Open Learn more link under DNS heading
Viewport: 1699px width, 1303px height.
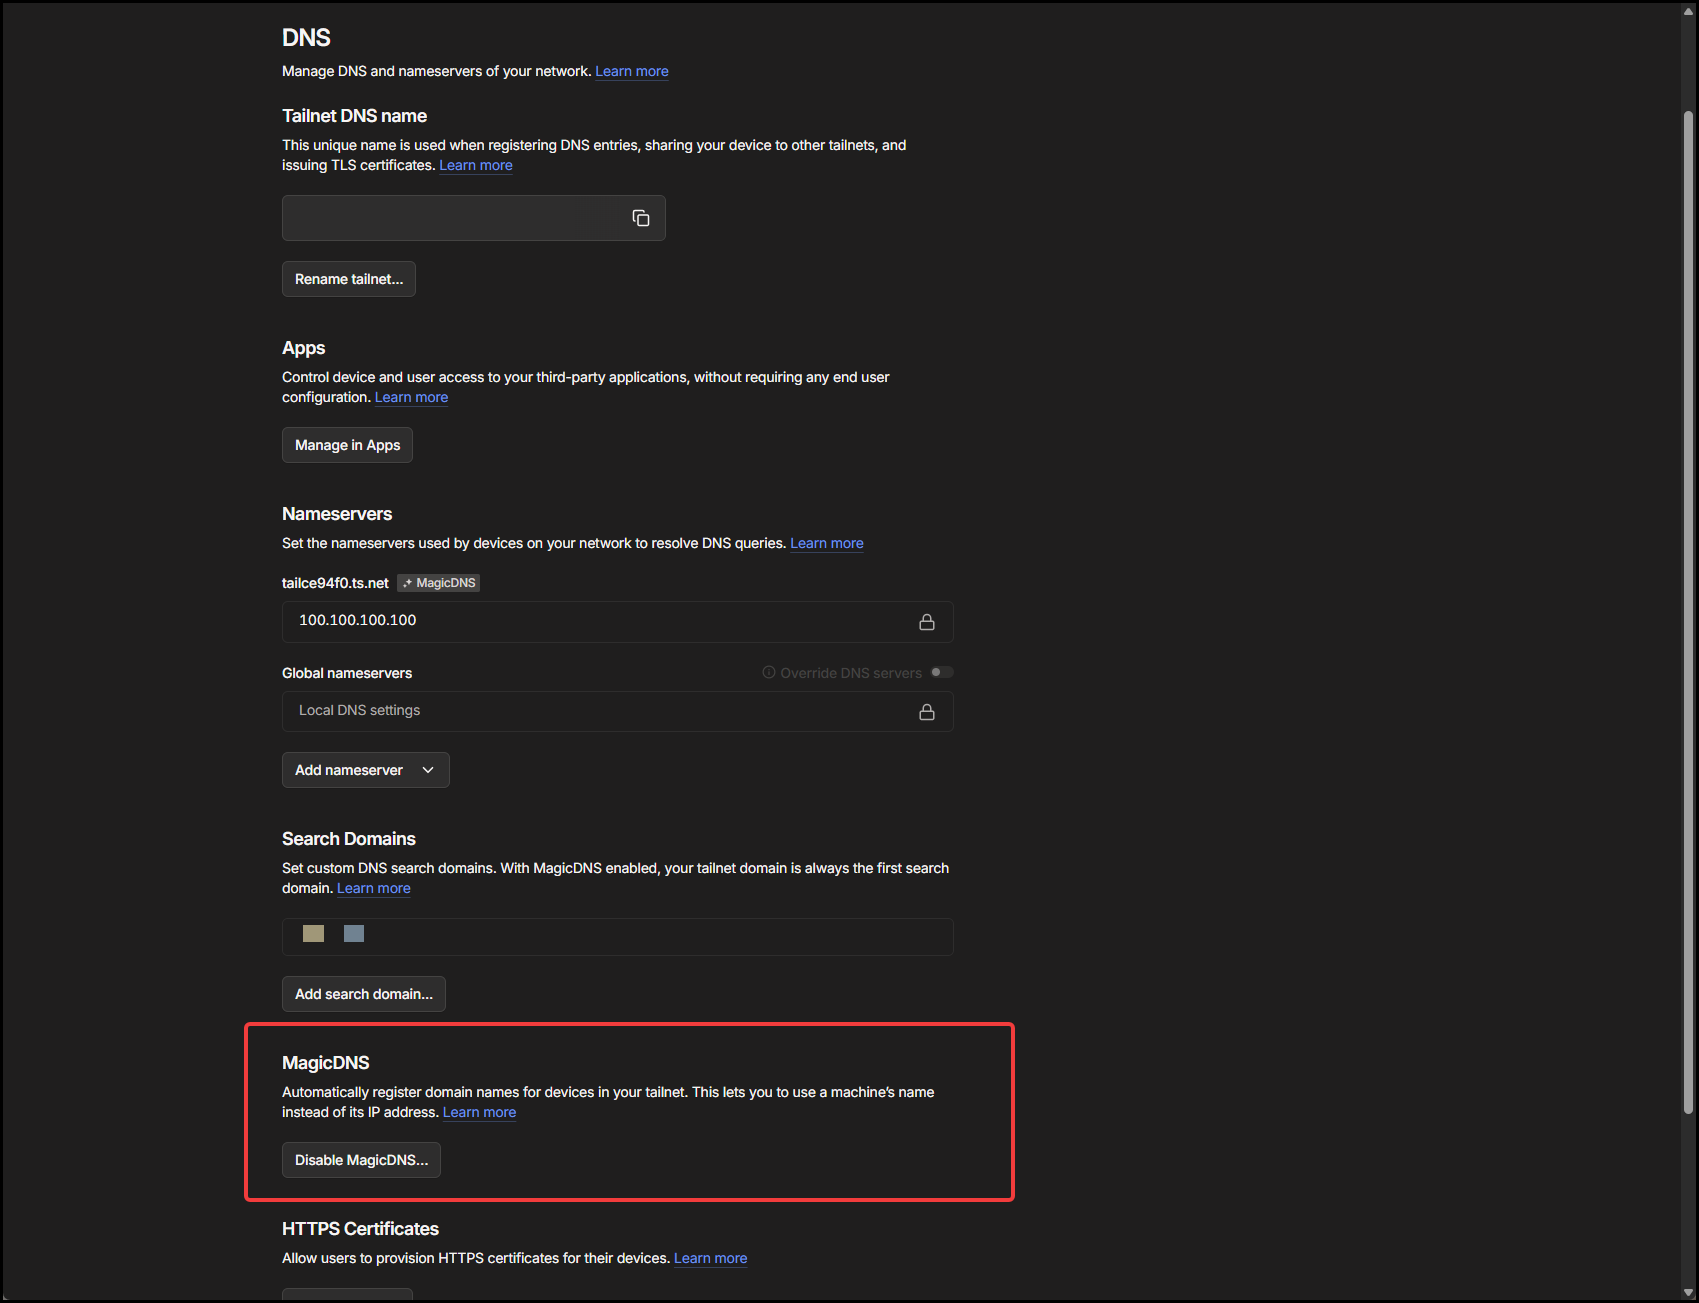(x=632, y=71)
